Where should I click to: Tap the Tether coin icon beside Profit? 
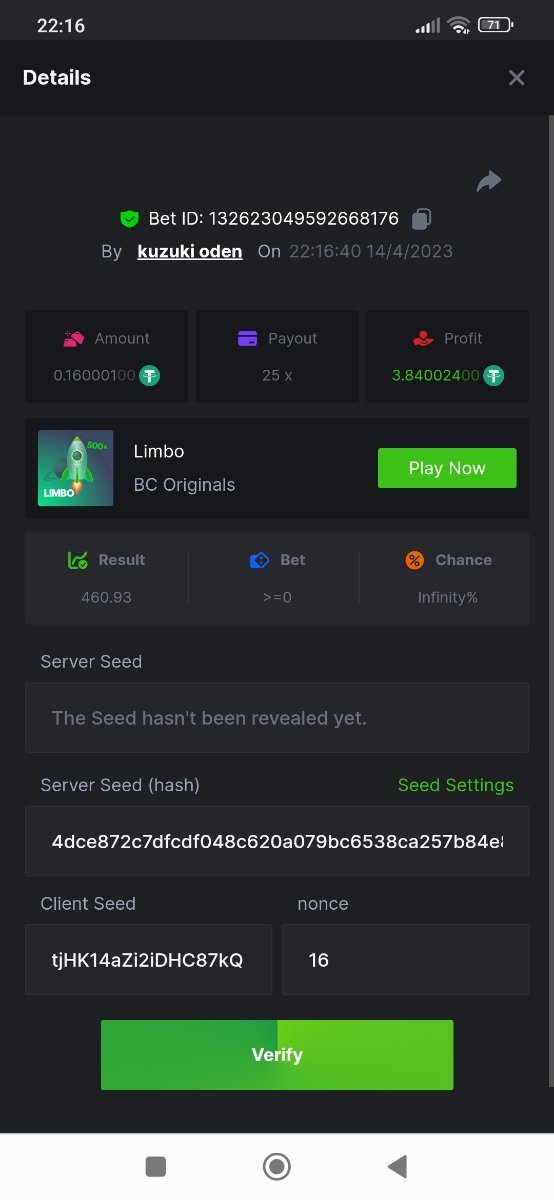tap(493, 375)
